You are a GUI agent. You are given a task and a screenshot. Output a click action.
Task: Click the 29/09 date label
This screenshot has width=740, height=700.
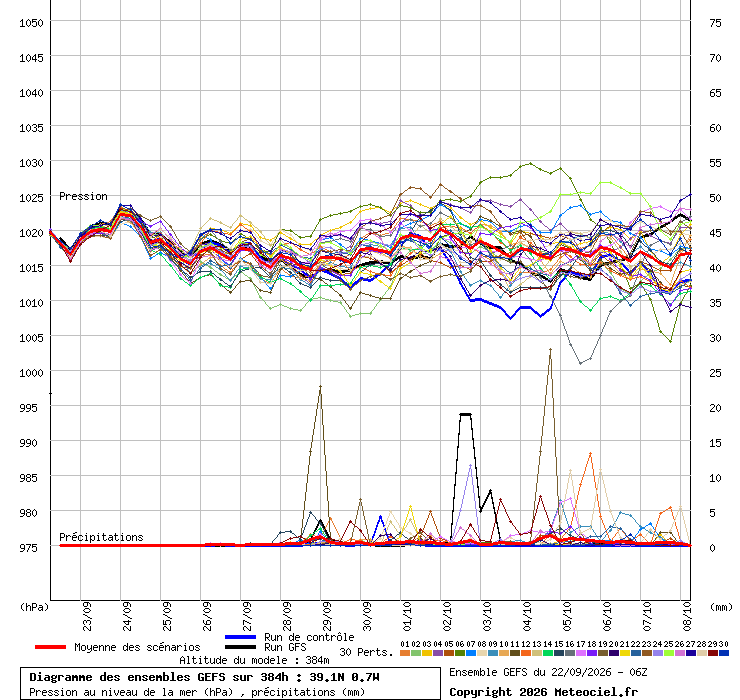[x=327, y=616]
